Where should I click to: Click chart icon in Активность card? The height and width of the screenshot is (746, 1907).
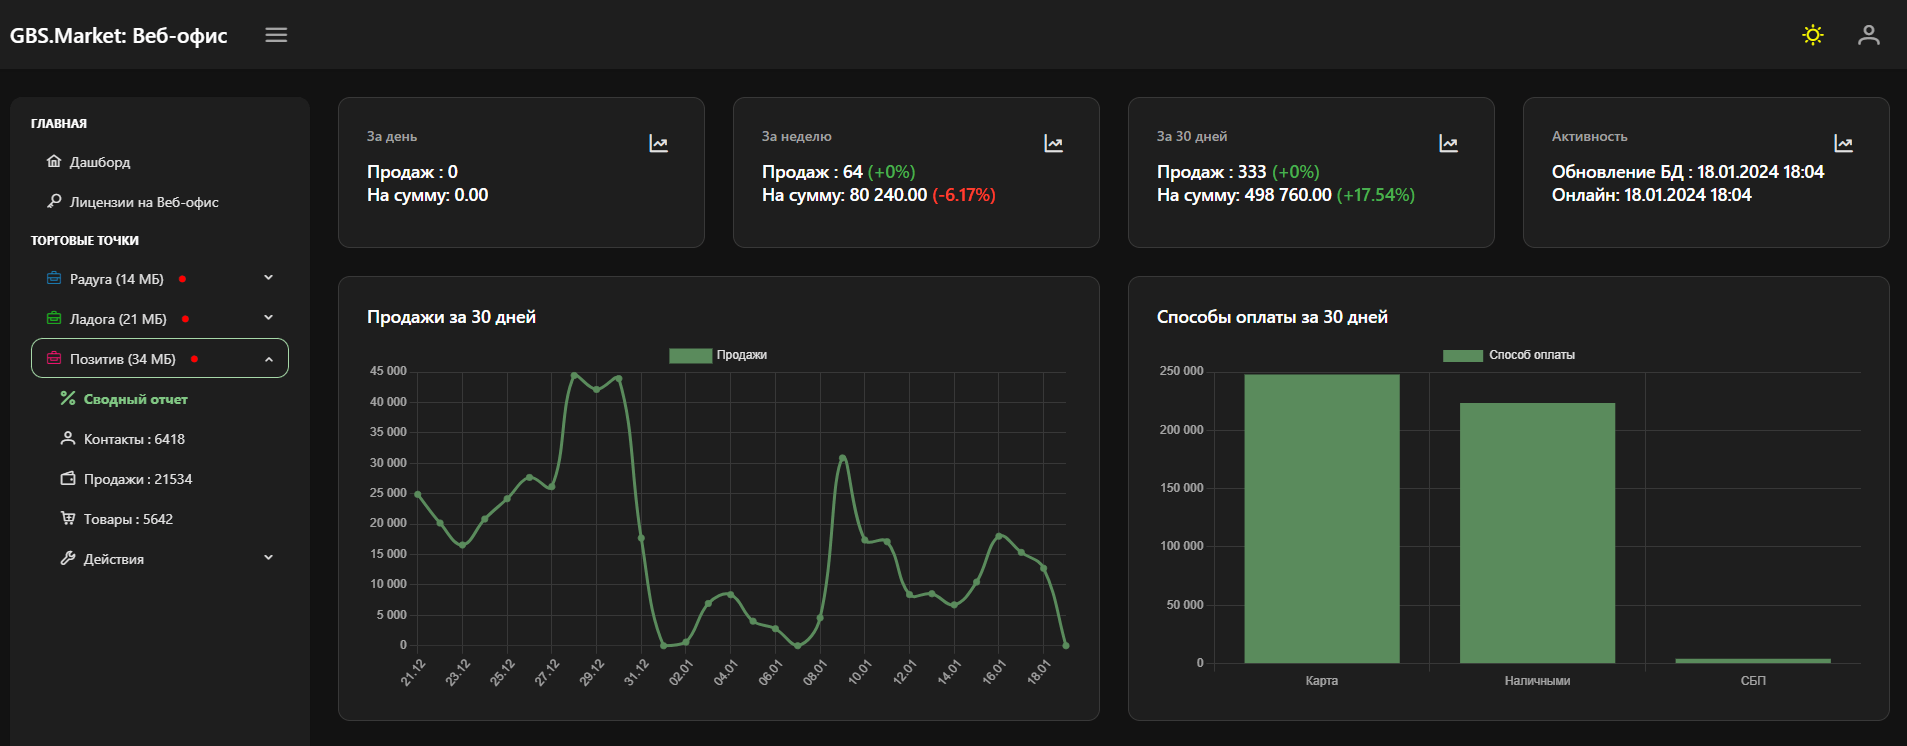pos(1843,144)
